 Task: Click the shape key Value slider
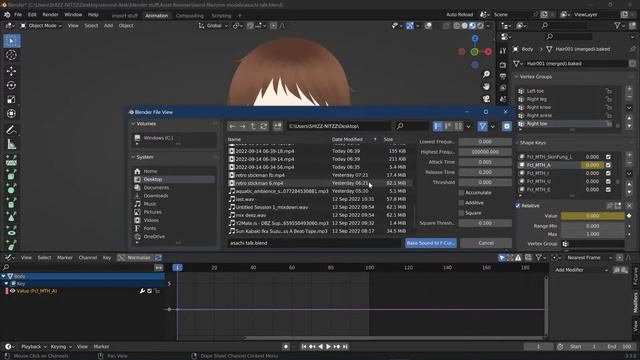592,216
